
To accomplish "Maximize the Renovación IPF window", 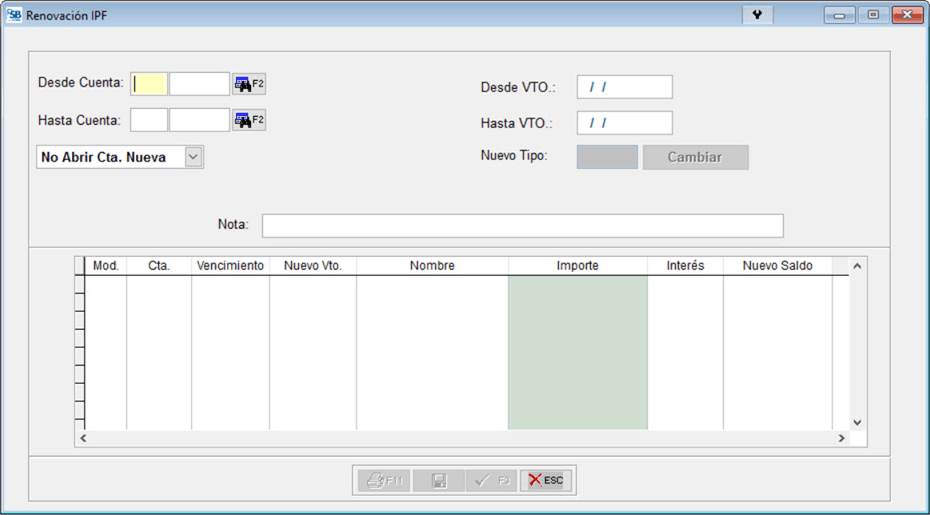I will 873,15.
